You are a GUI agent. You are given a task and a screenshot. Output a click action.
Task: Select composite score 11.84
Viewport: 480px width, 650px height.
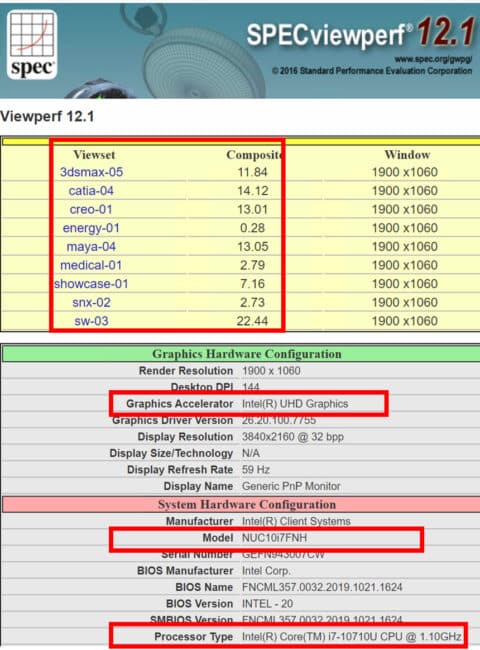[x=252, y=172]
